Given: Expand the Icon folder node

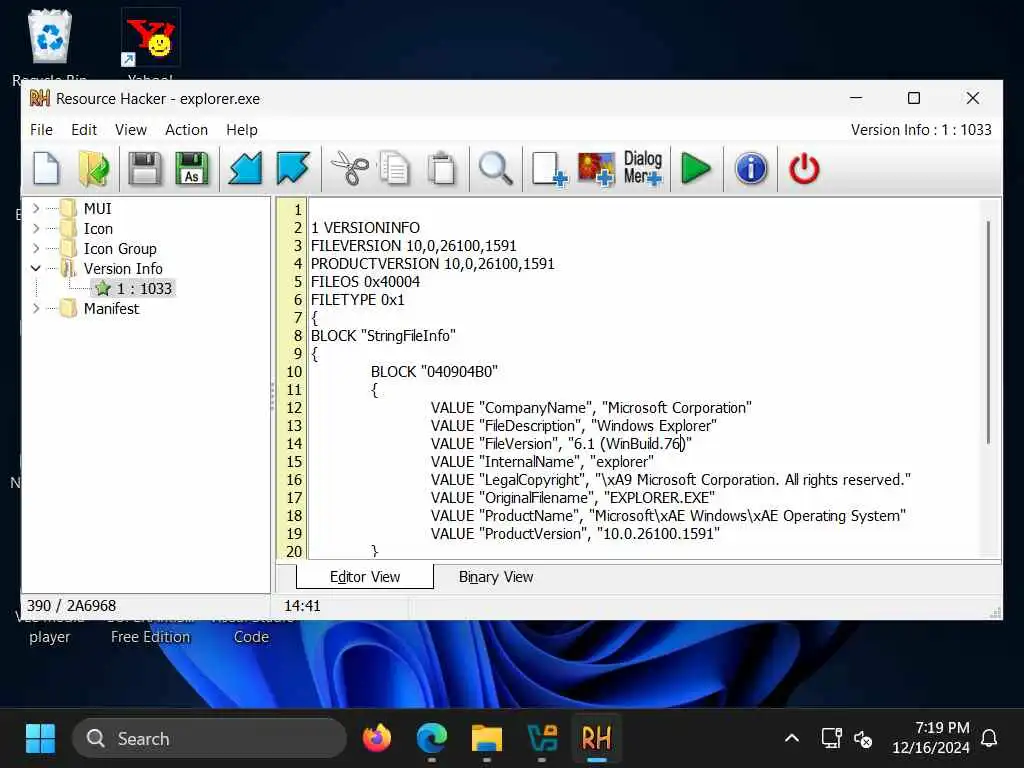Looking at the screenshot, I should click(36, 229).
